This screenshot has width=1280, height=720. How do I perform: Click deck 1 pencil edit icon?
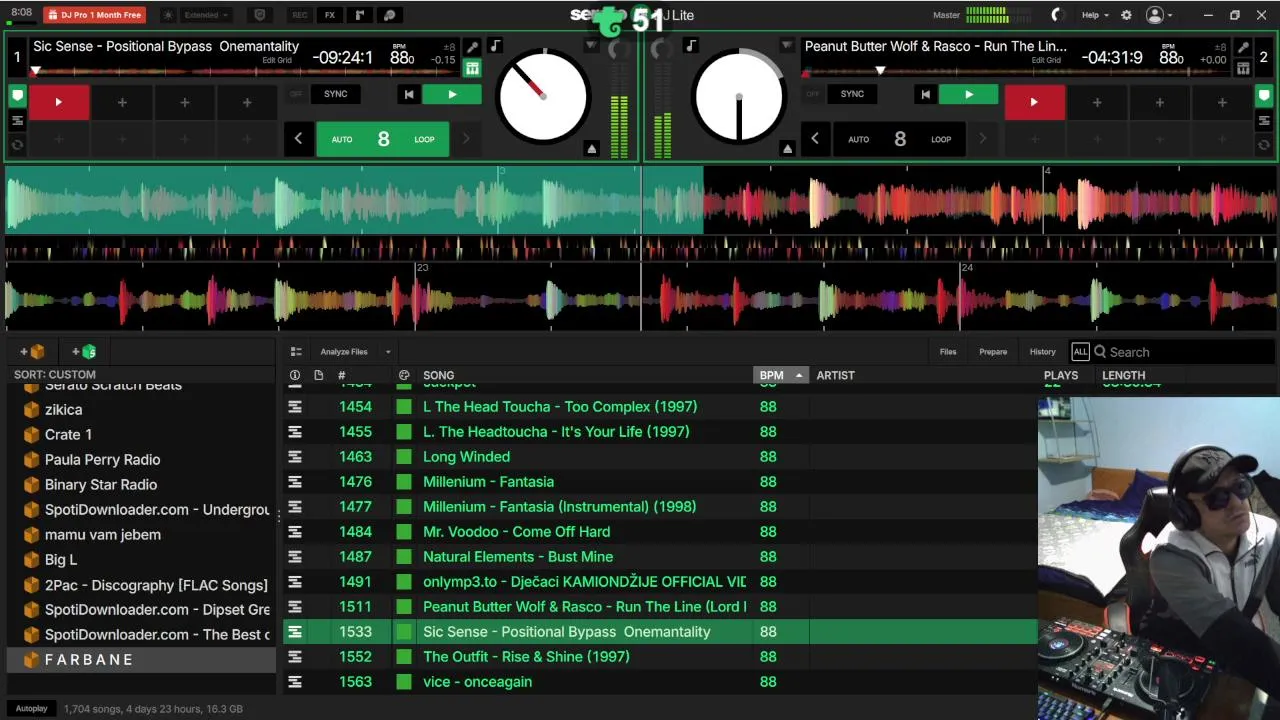pos(472,47)
